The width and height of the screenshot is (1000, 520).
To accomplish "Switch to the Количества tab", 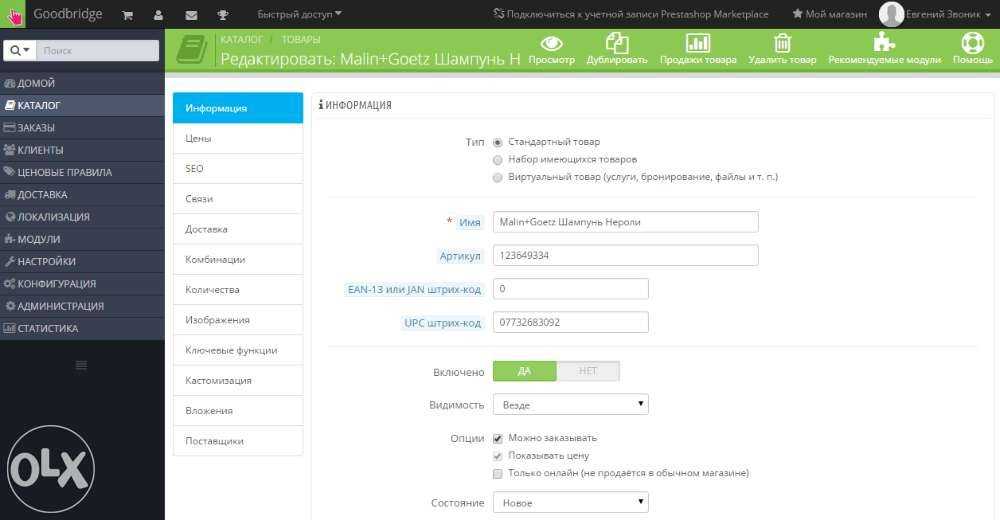I will pos(238,290).
